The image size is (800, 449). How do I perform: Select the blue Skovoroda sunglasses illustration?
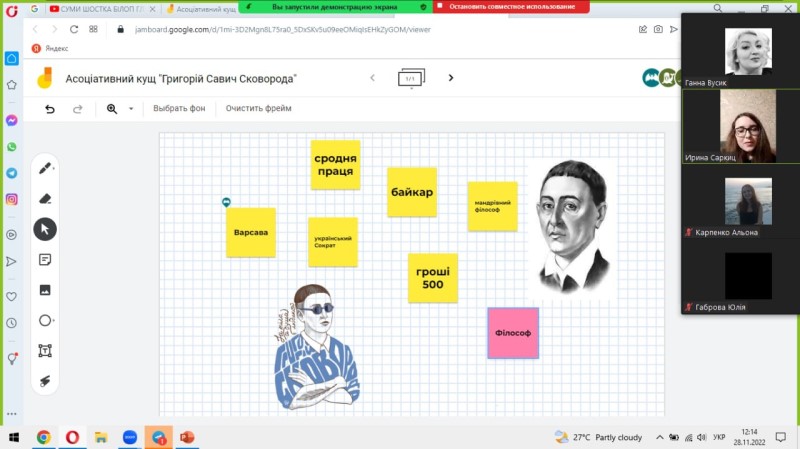(316, 347)
